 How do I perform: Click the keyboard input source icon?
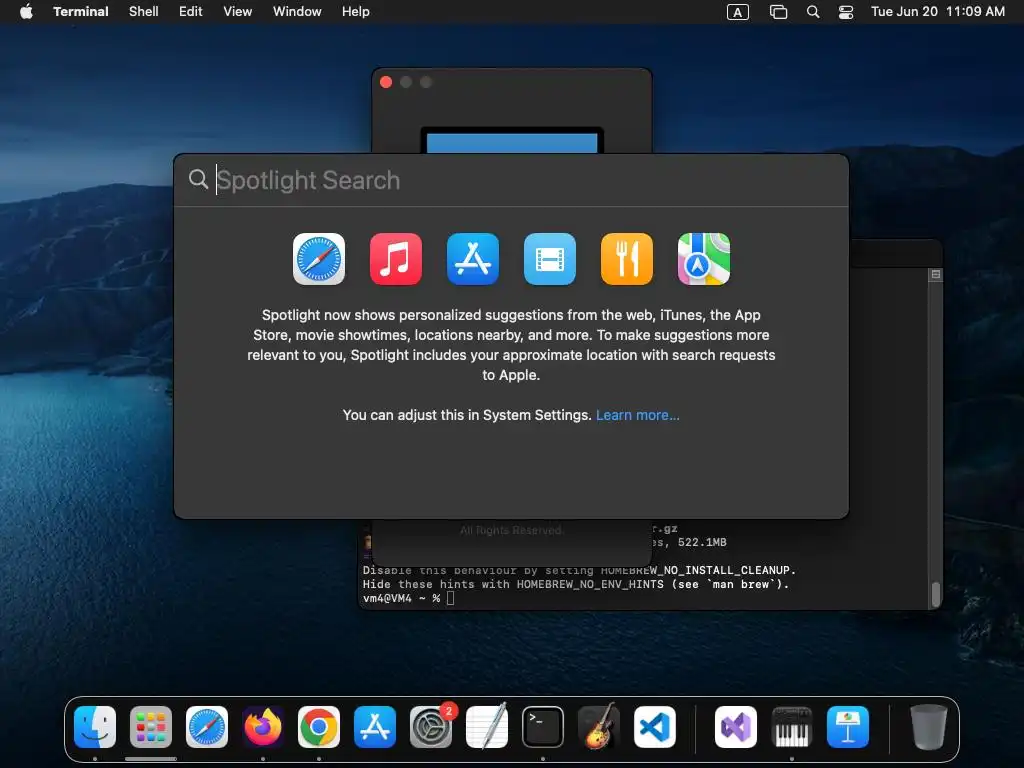[738, 12]
